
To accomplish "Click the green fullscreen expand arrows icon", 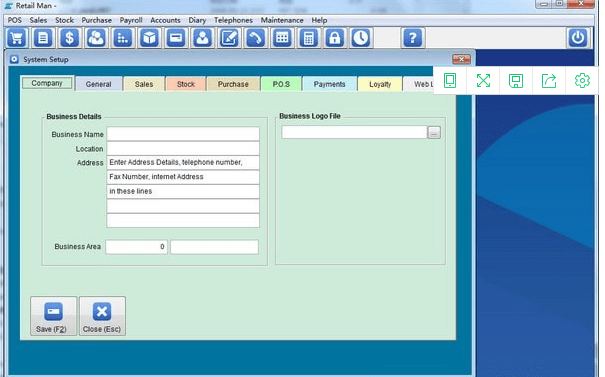I will point(483,80).
